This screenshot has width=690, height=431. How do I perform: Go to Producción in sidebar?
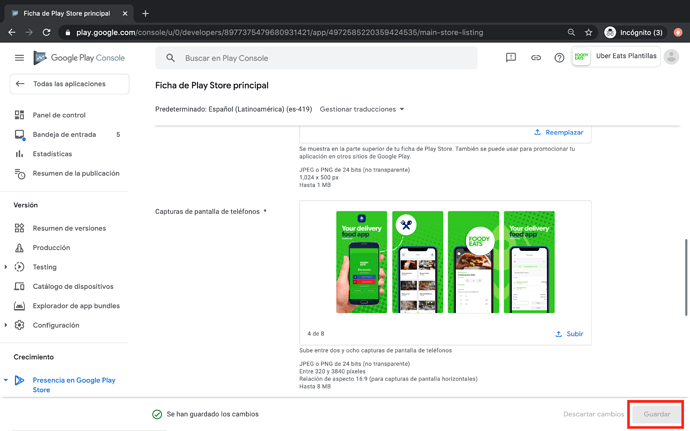click(51, 248)
